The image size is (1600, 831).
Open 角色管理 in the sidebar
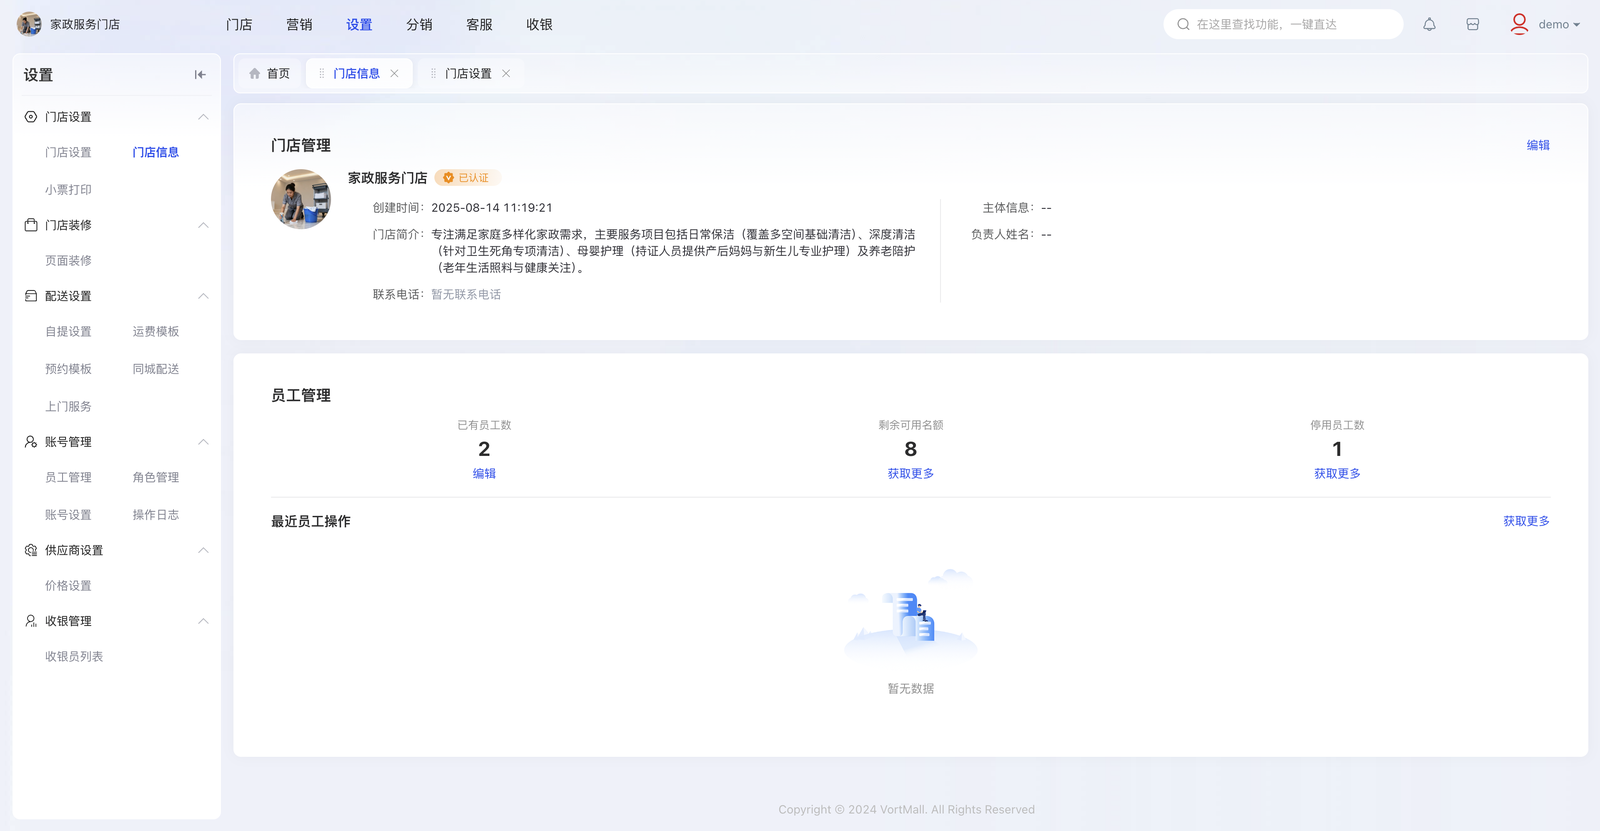coord(156,478)
